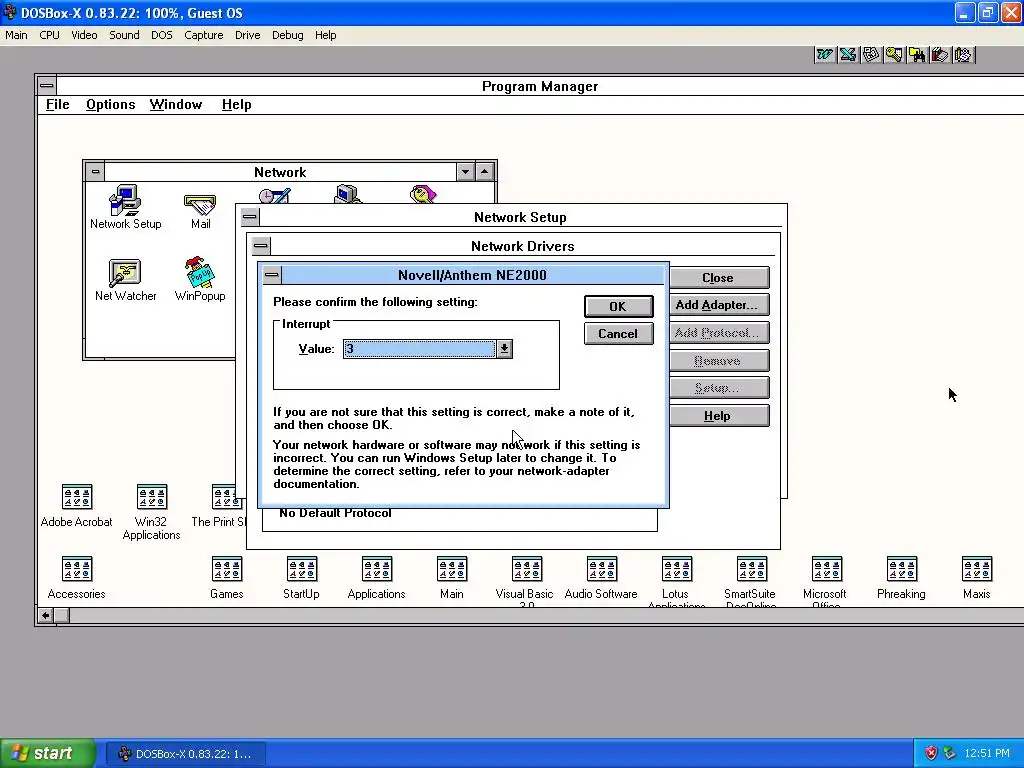Launch the Net Watcher icon
This screenshot has width=1024, height=768.
click(x=125, y=280)
